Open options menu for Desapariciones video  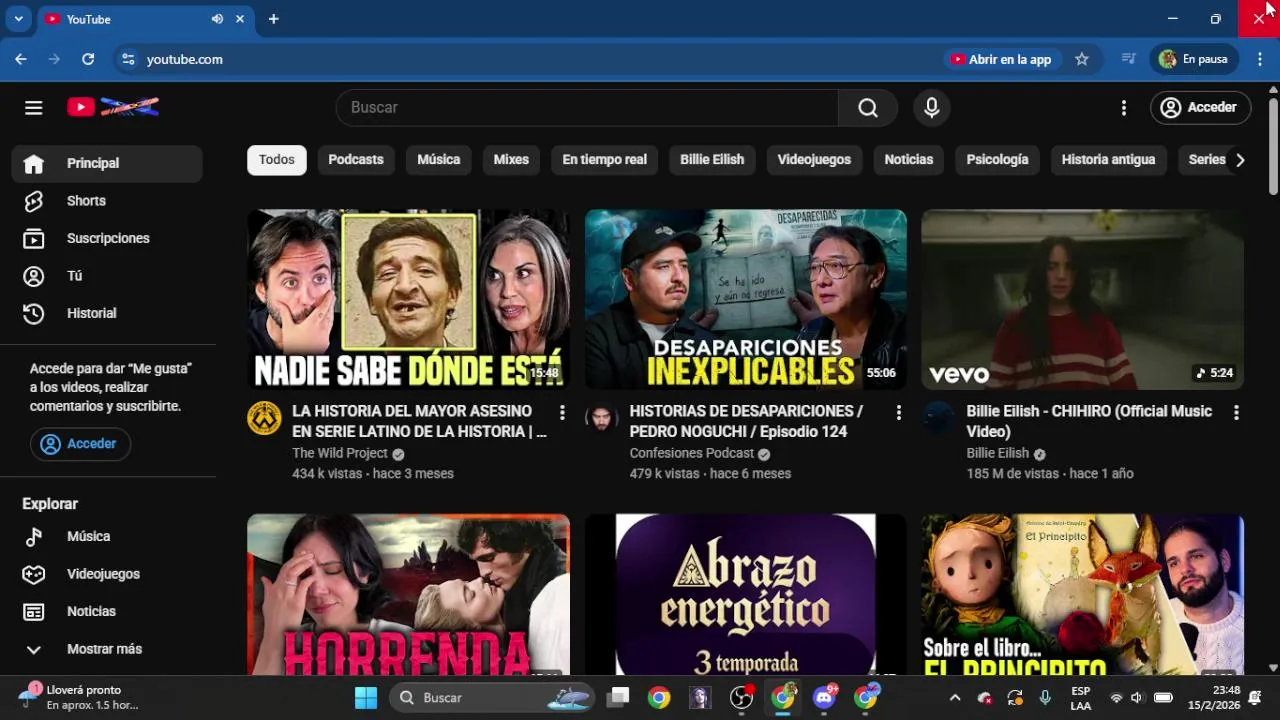coord(899,412)
